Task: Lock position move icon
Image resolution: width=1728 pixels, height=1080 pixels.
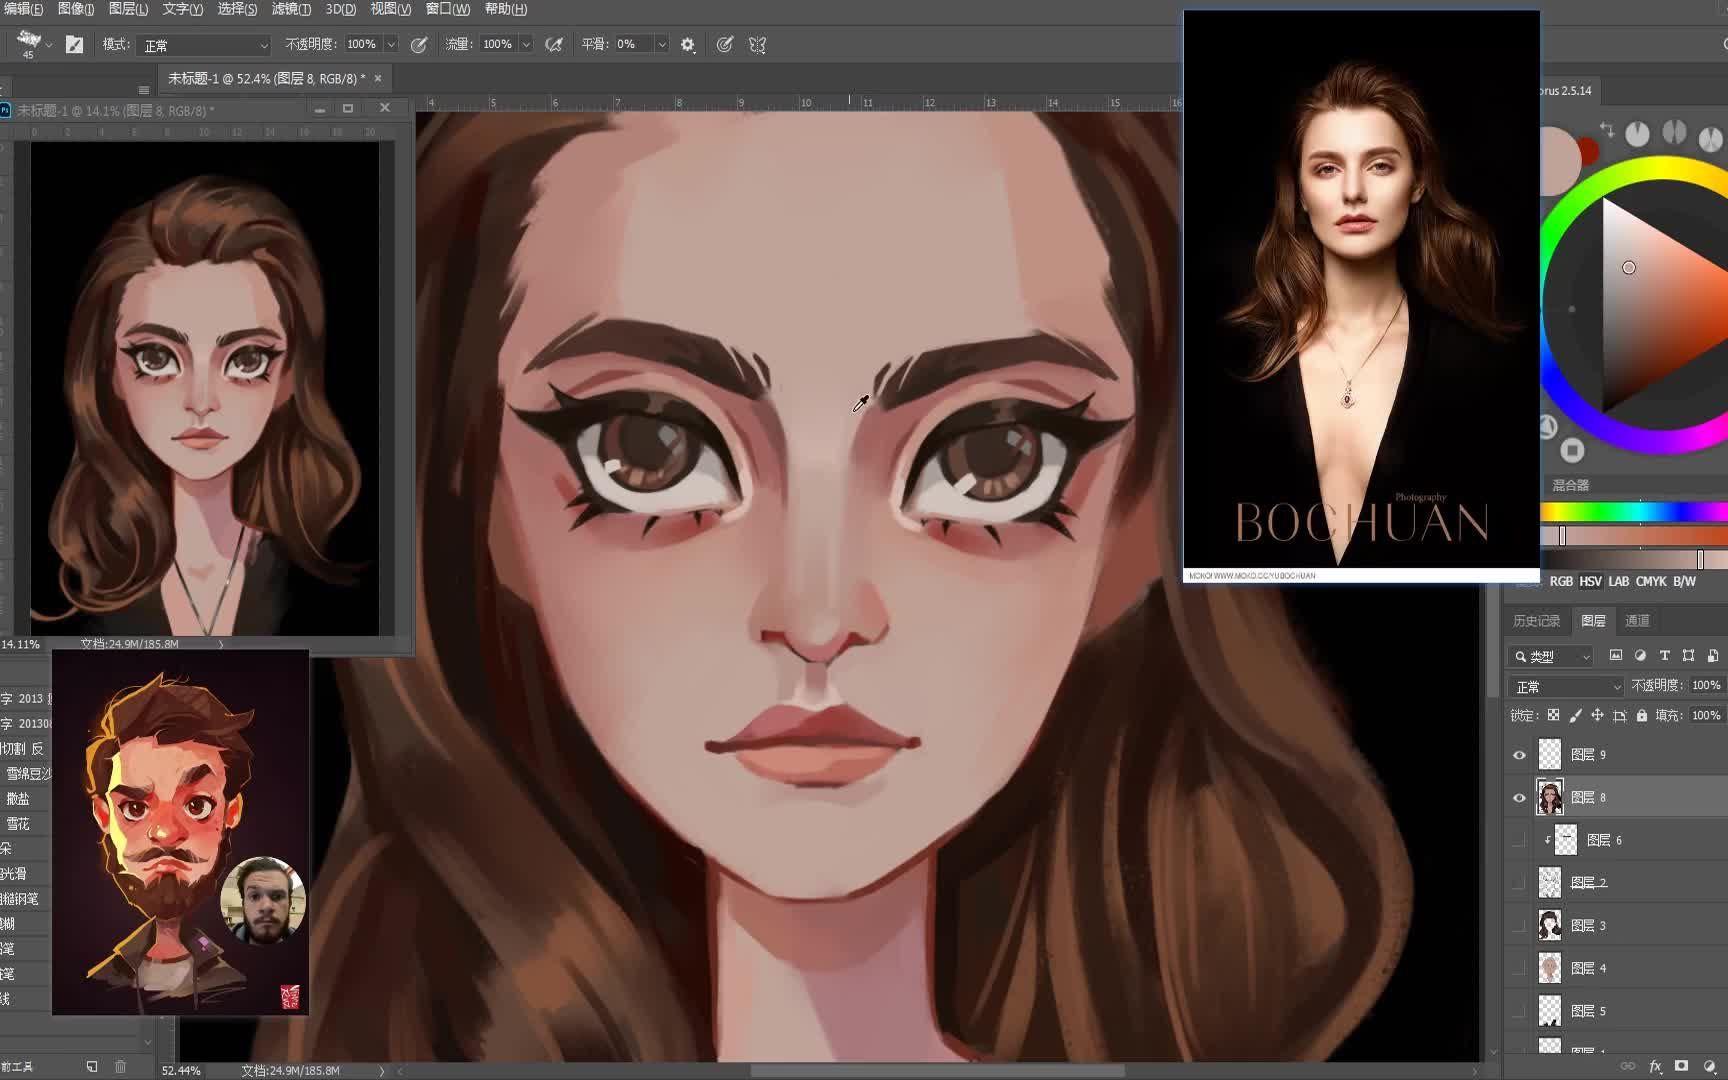Action: pyautogui.click(x=1597, y=715)
